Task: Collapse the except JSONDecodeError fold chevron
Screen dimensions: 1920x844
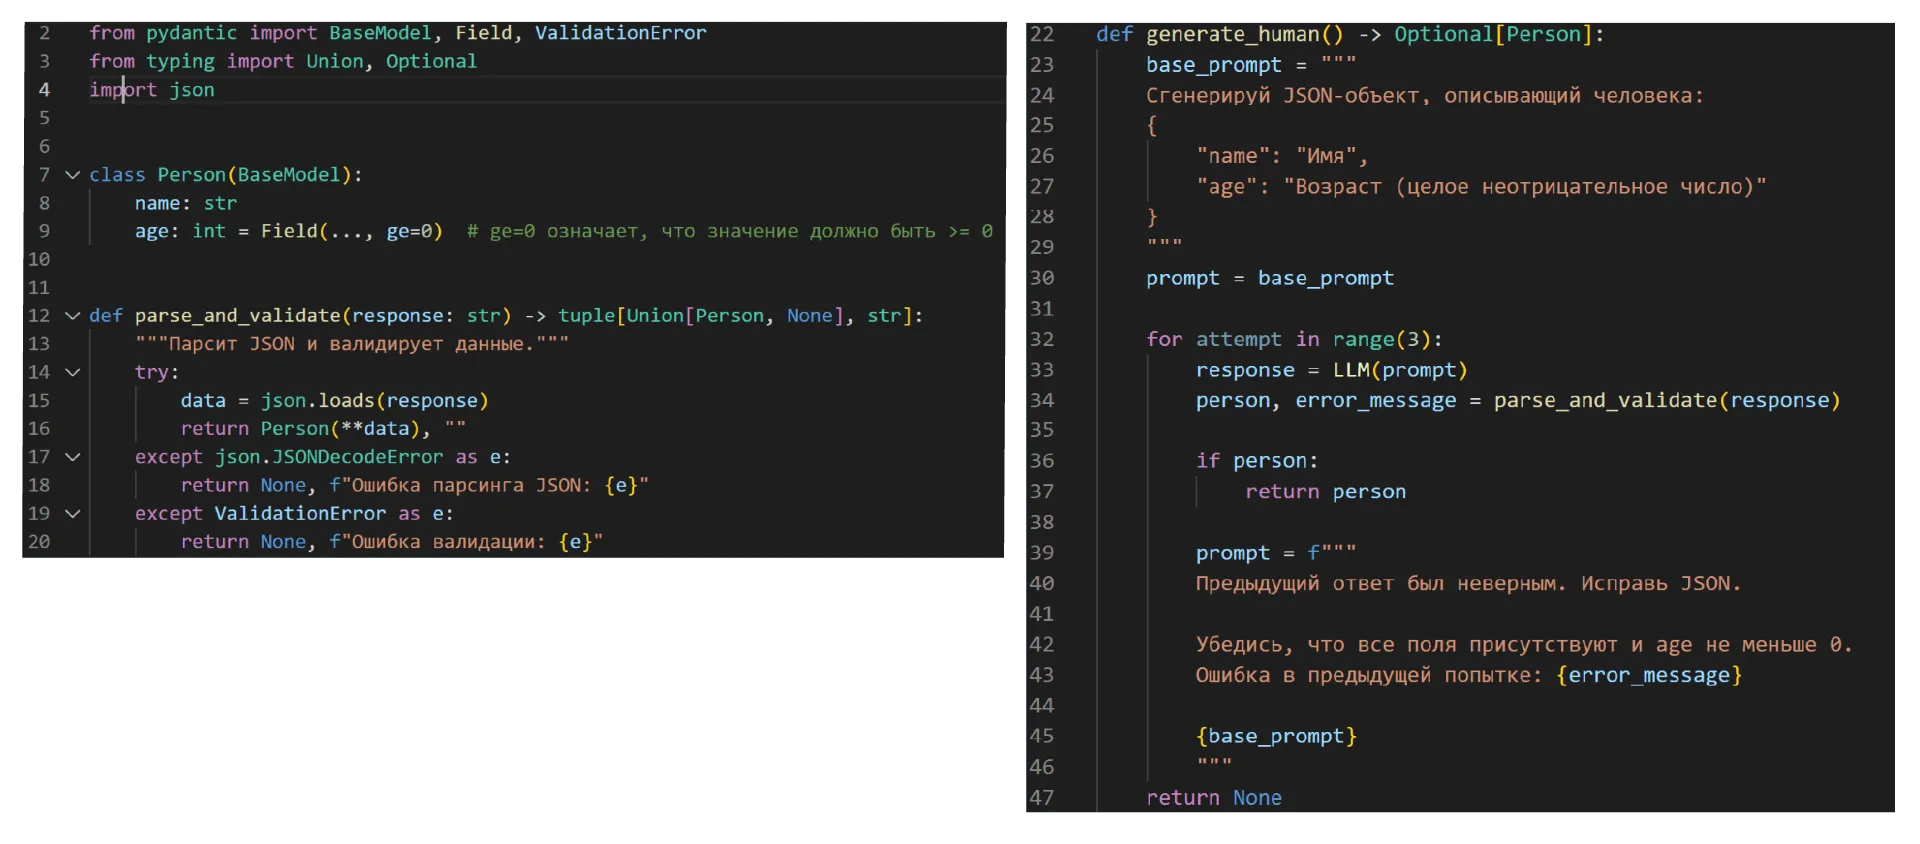Action: coord(72,457)
